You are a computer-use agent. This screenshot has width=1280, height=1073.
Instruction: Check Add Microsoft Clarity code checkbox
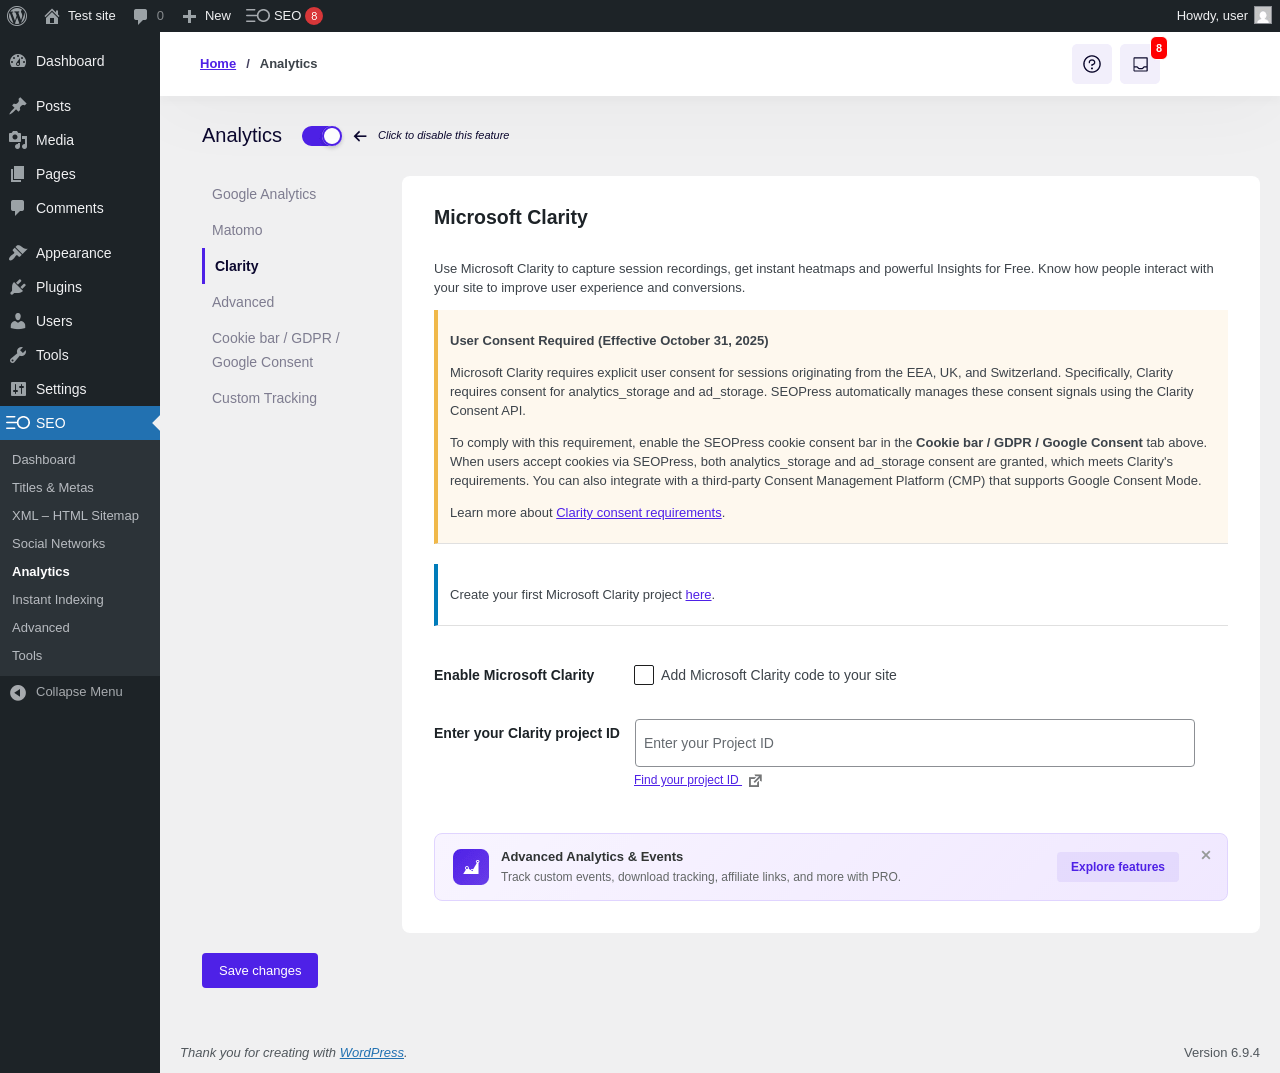tap(644, 675)
